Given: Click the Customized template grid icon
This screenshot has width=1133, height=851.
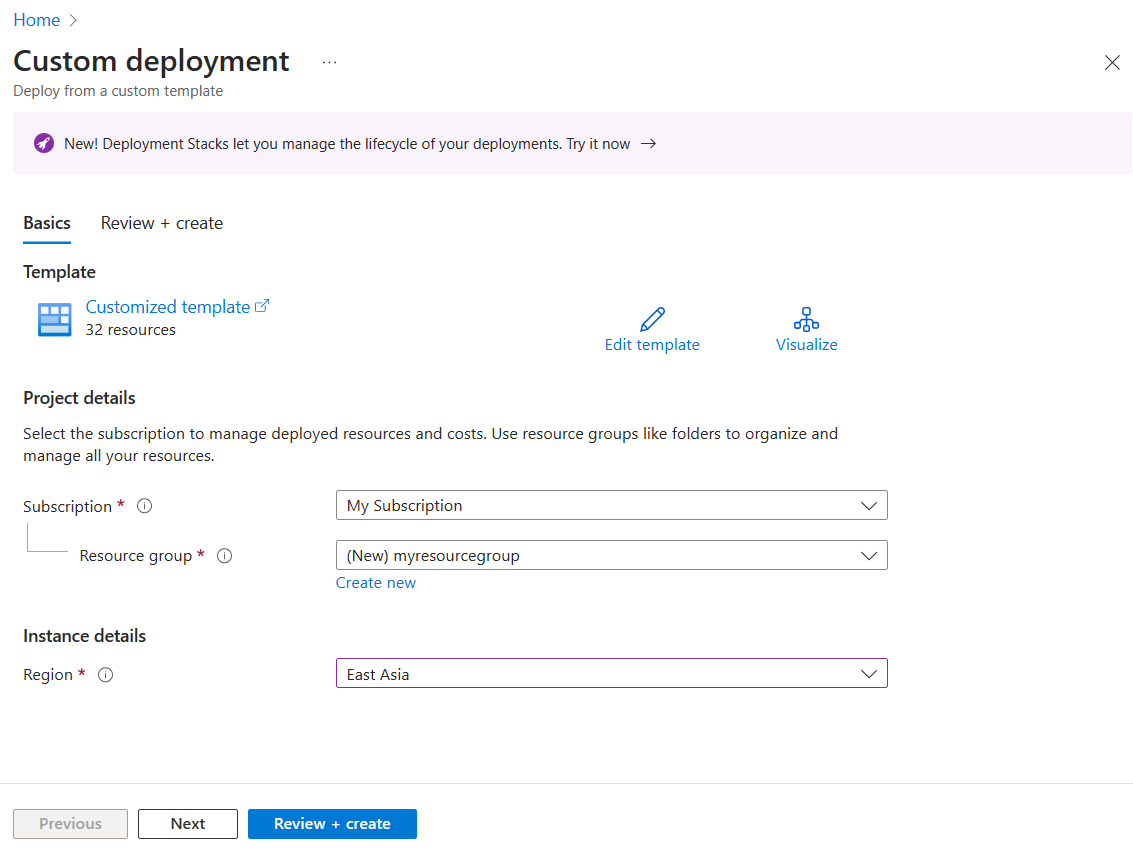Looking at the screenshot, I should (54, 319).
